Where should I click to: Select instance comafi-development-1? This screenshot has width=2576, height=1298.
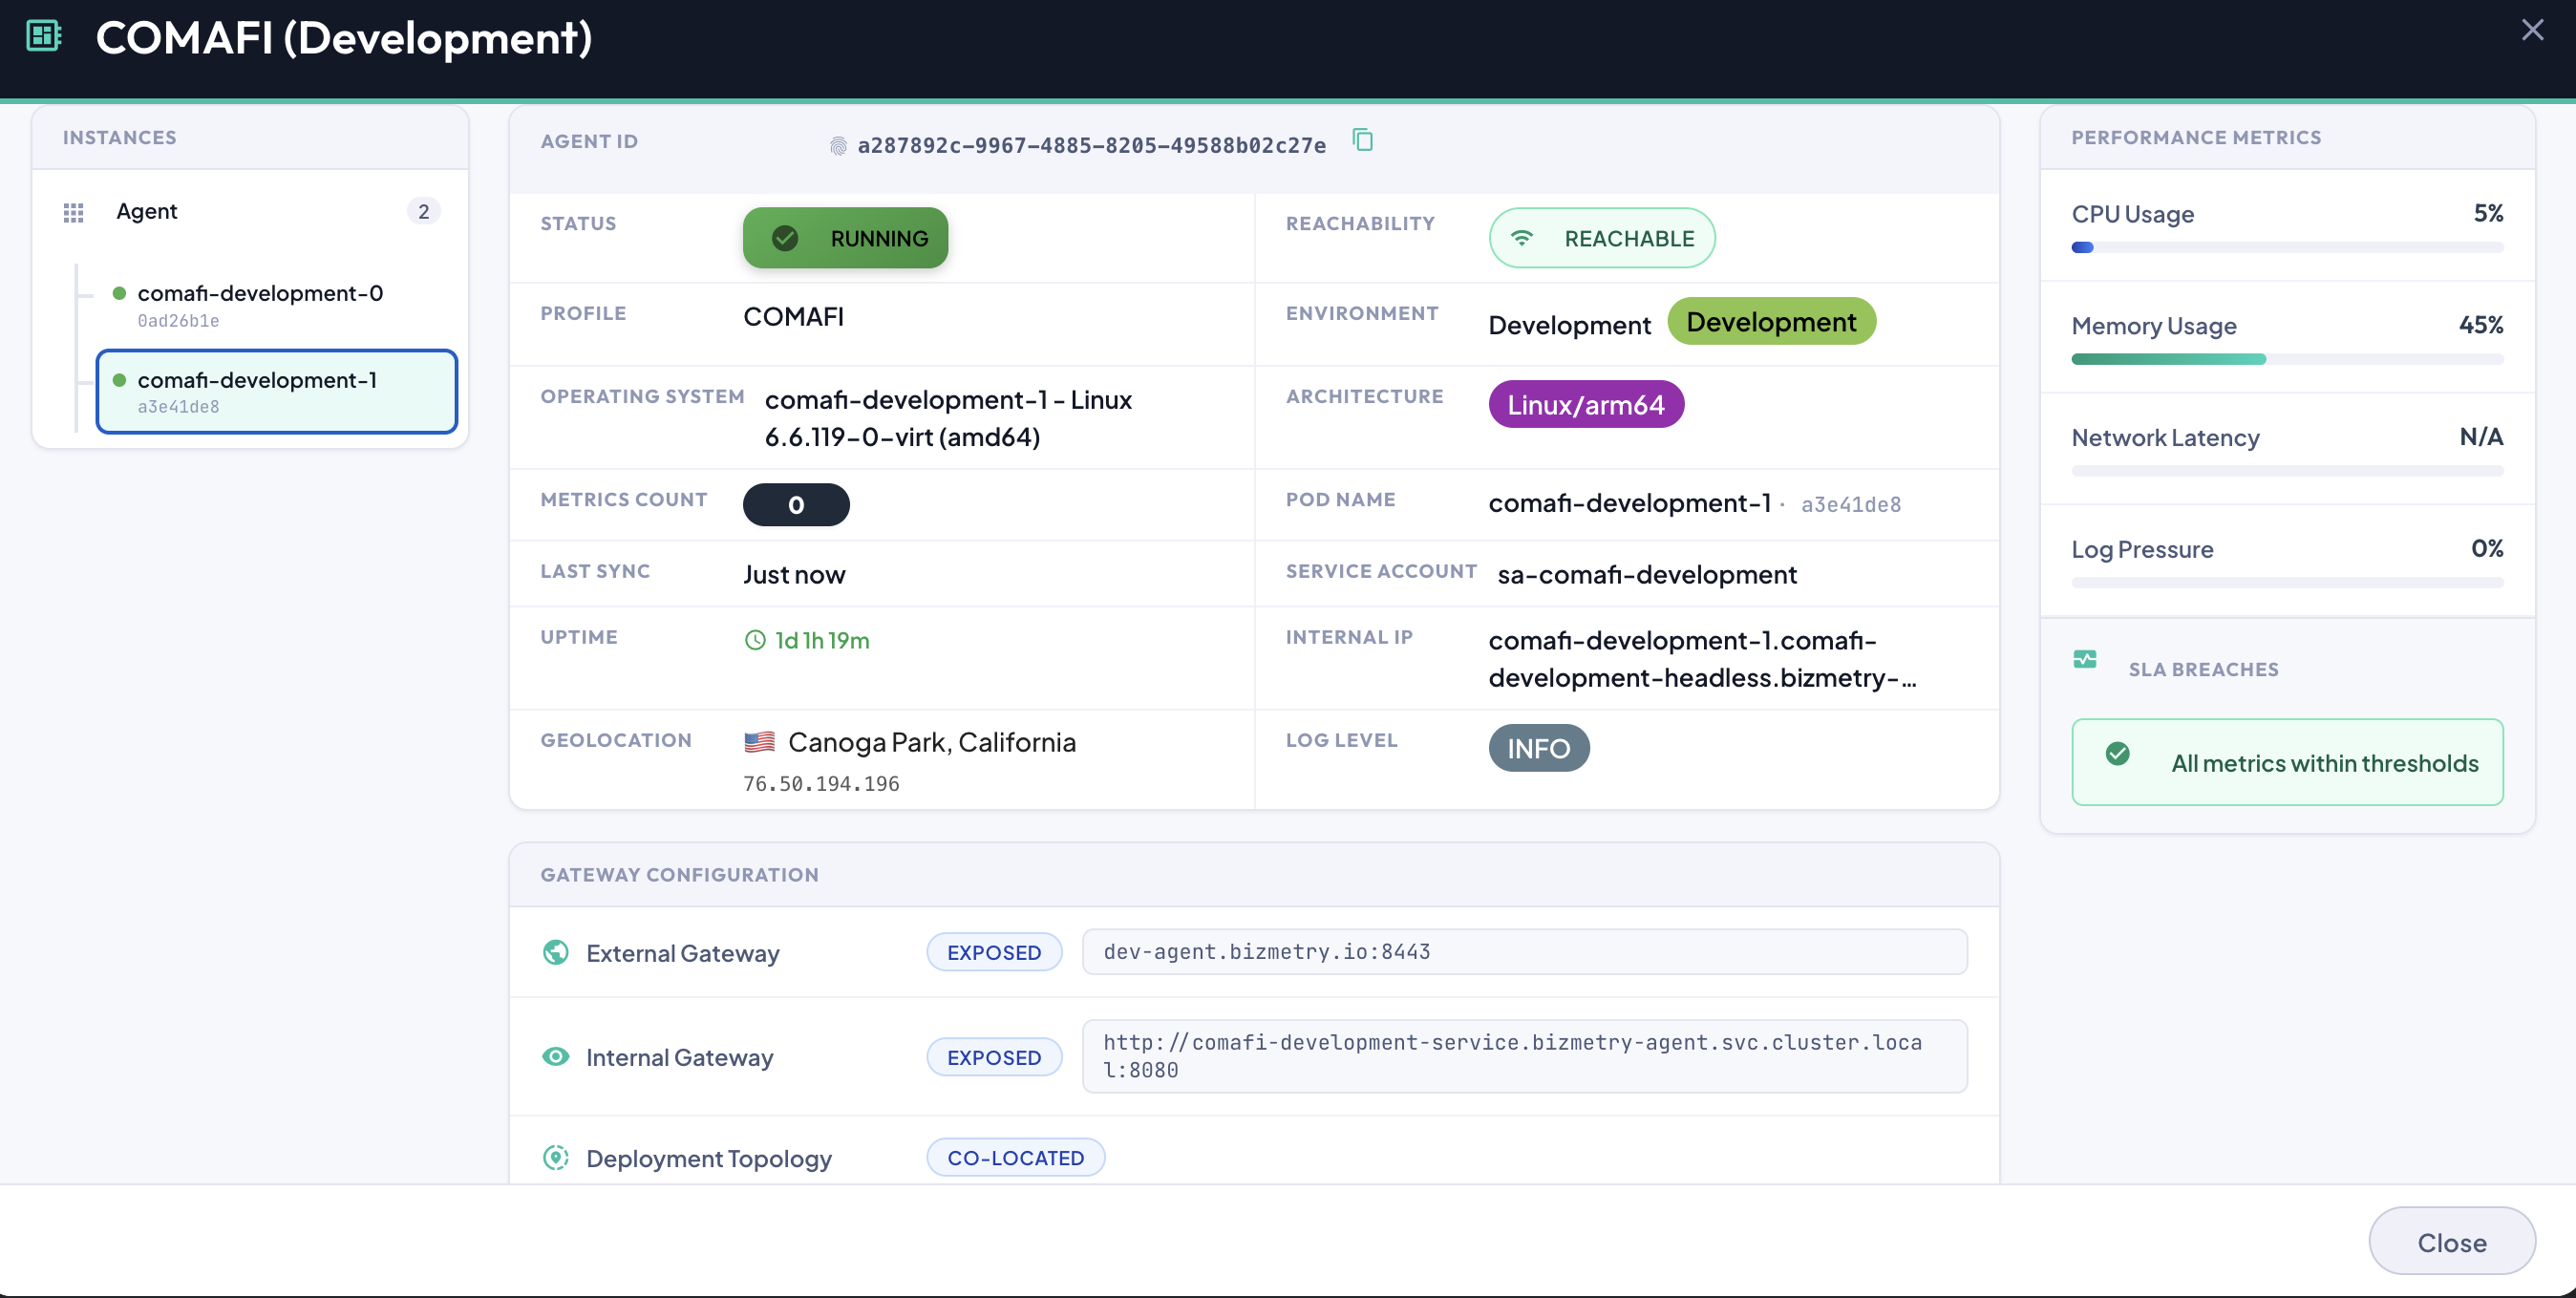pyautogui.click(x=277, y=391)
